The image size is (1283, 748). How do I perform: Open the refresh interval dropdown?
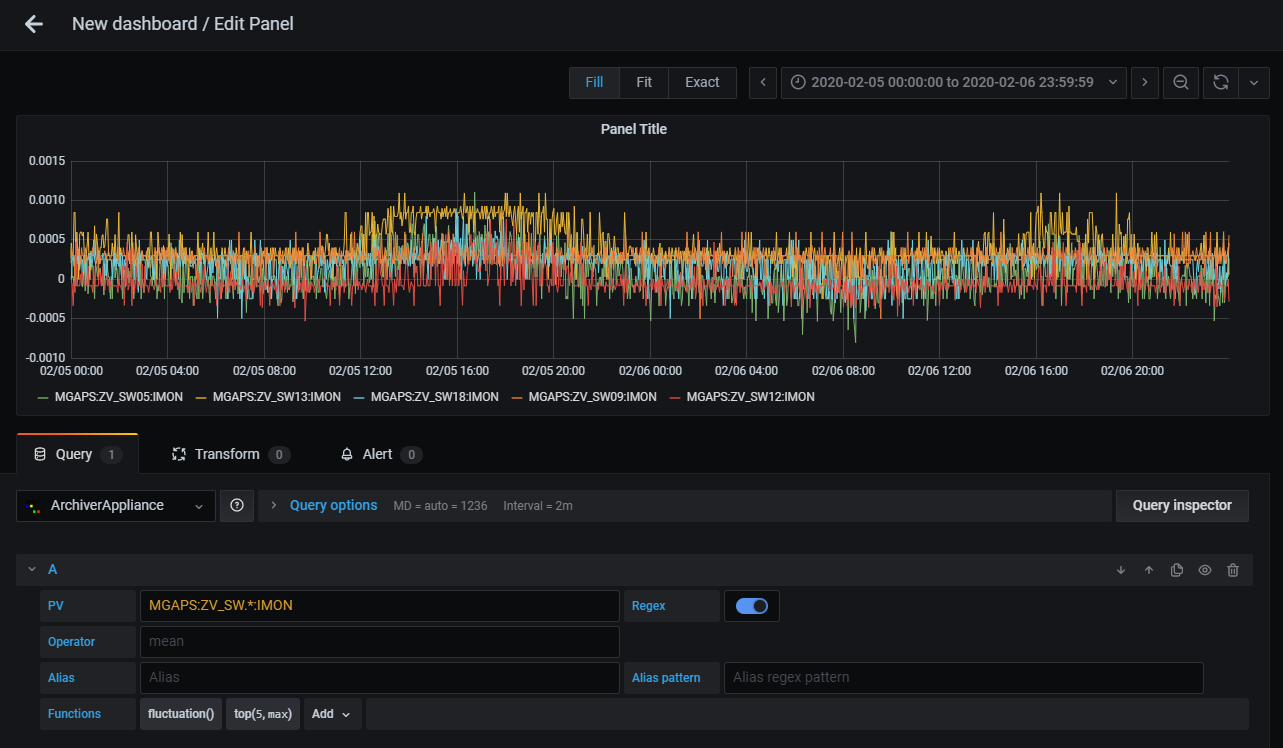(1254, 82)
